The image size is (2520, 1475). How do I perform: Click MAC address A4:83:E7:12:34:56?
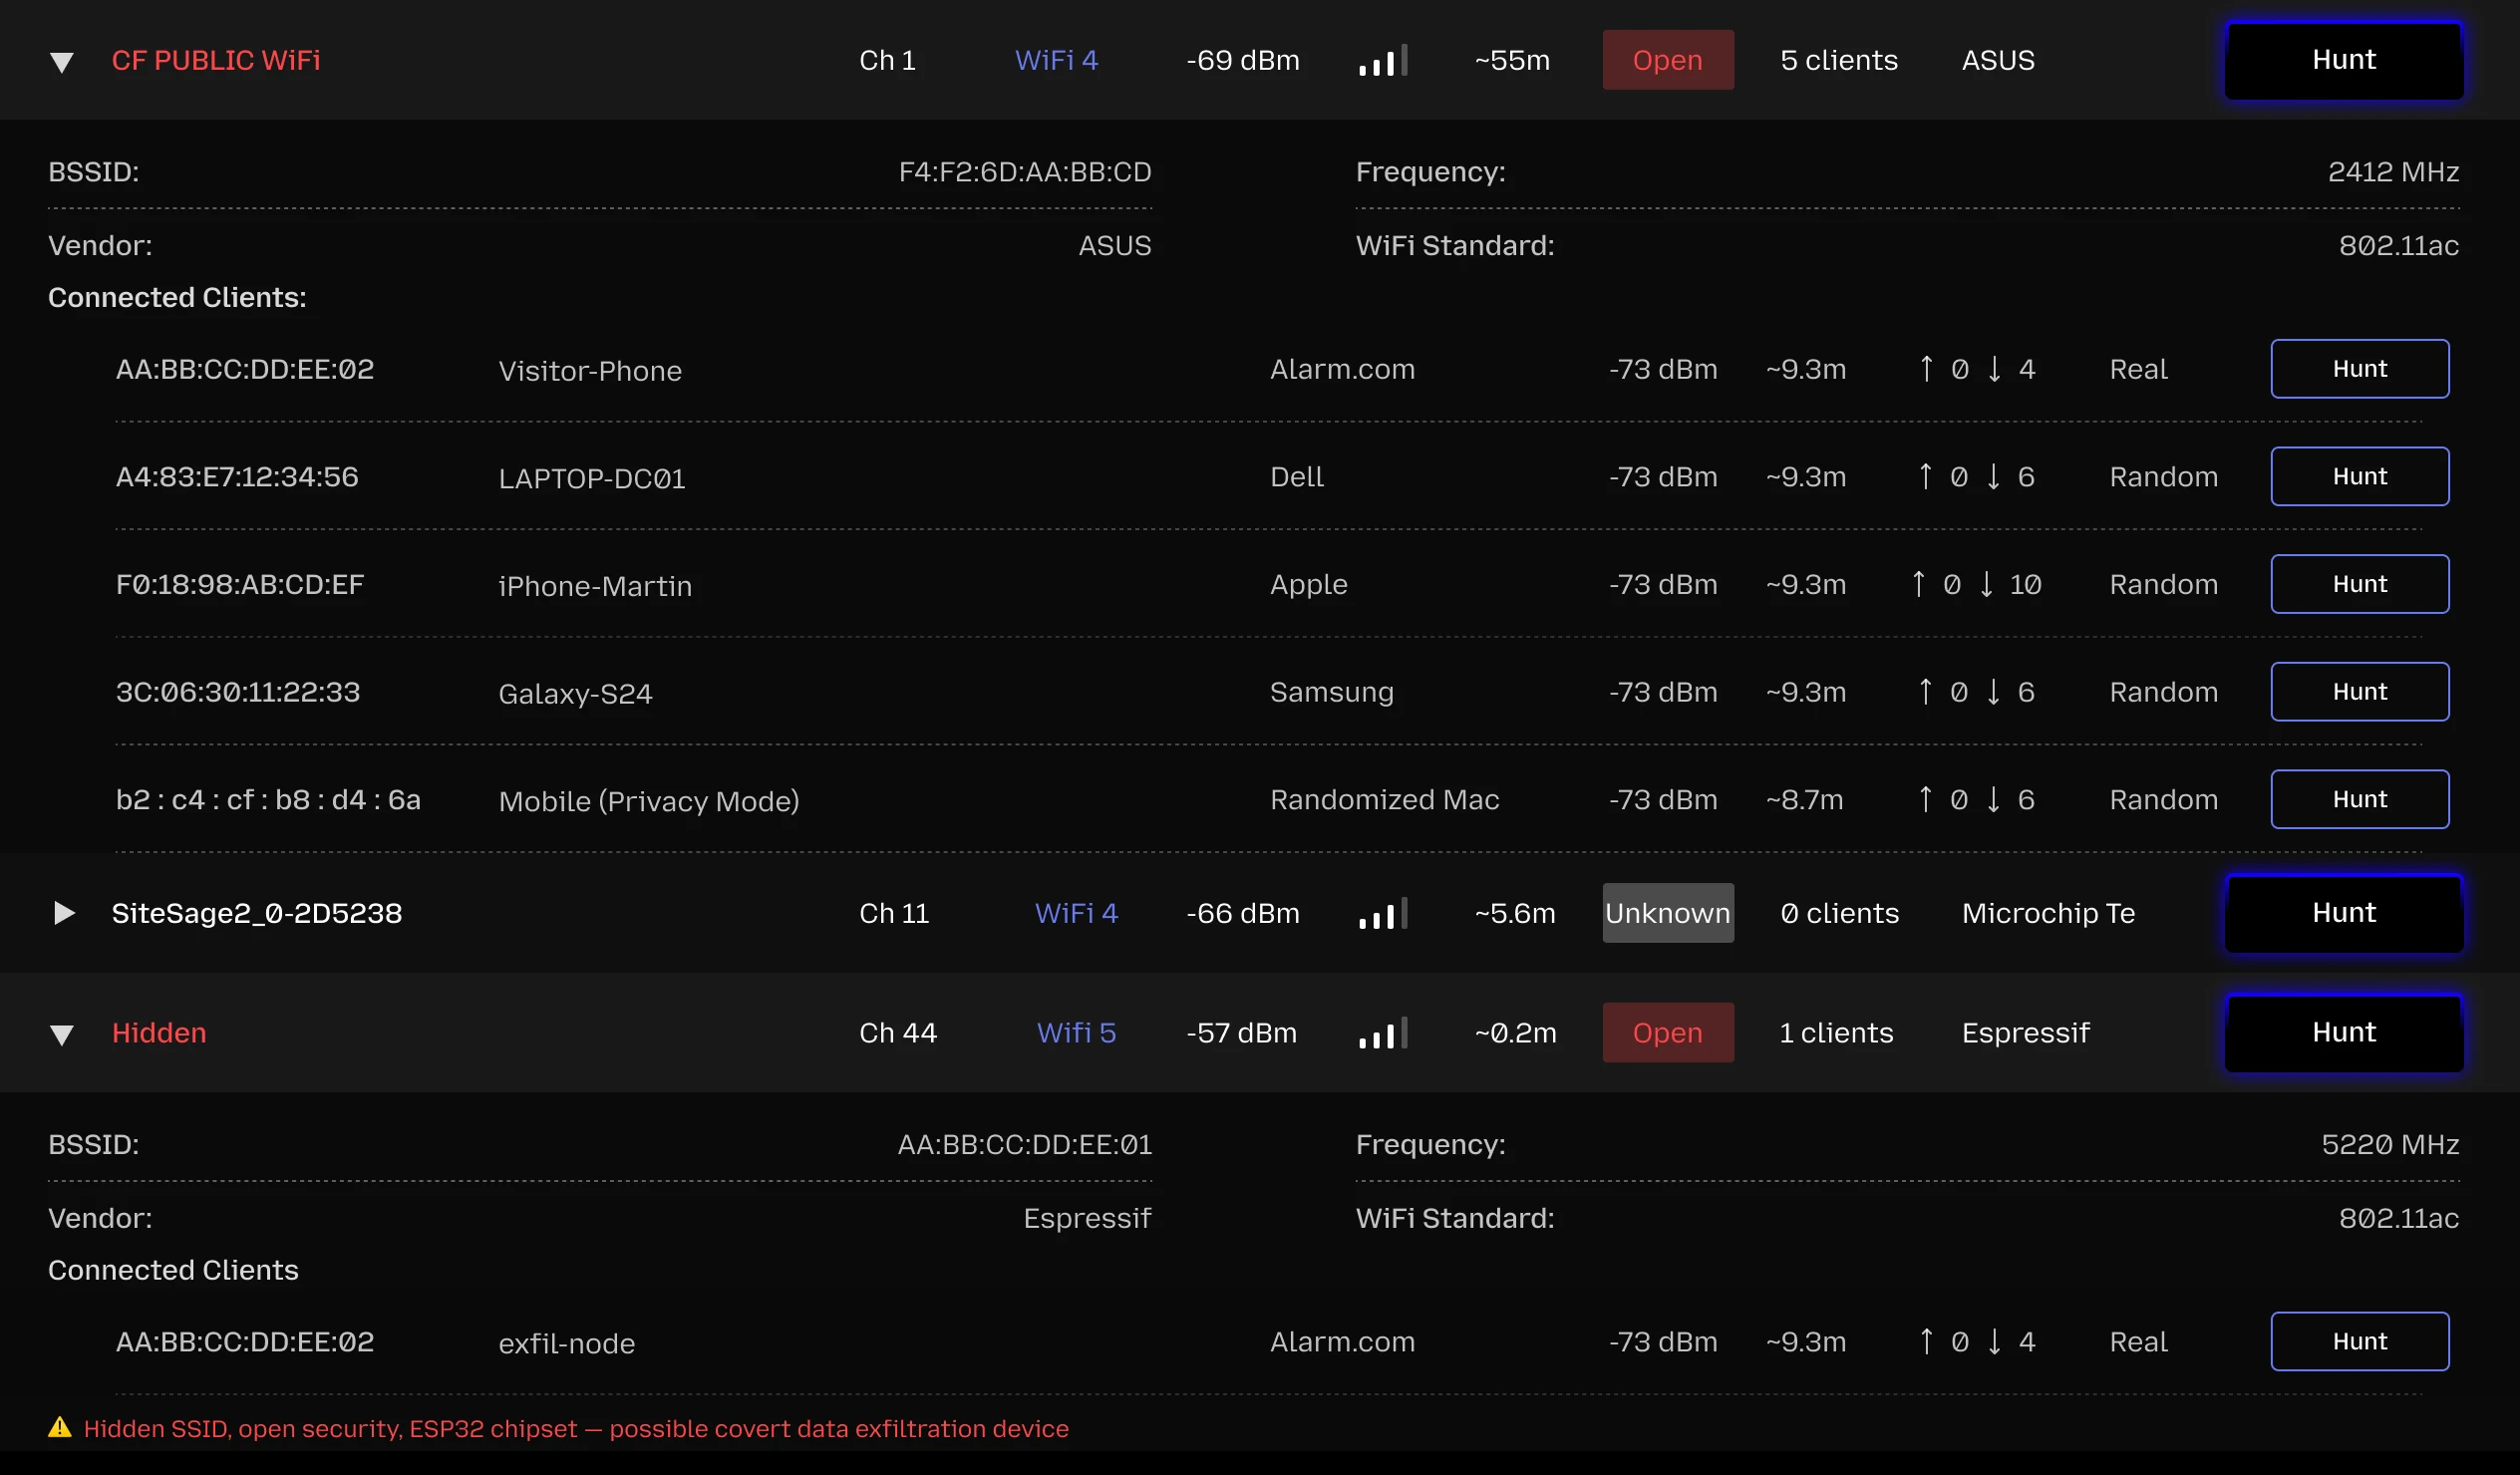tap(237, 476)
